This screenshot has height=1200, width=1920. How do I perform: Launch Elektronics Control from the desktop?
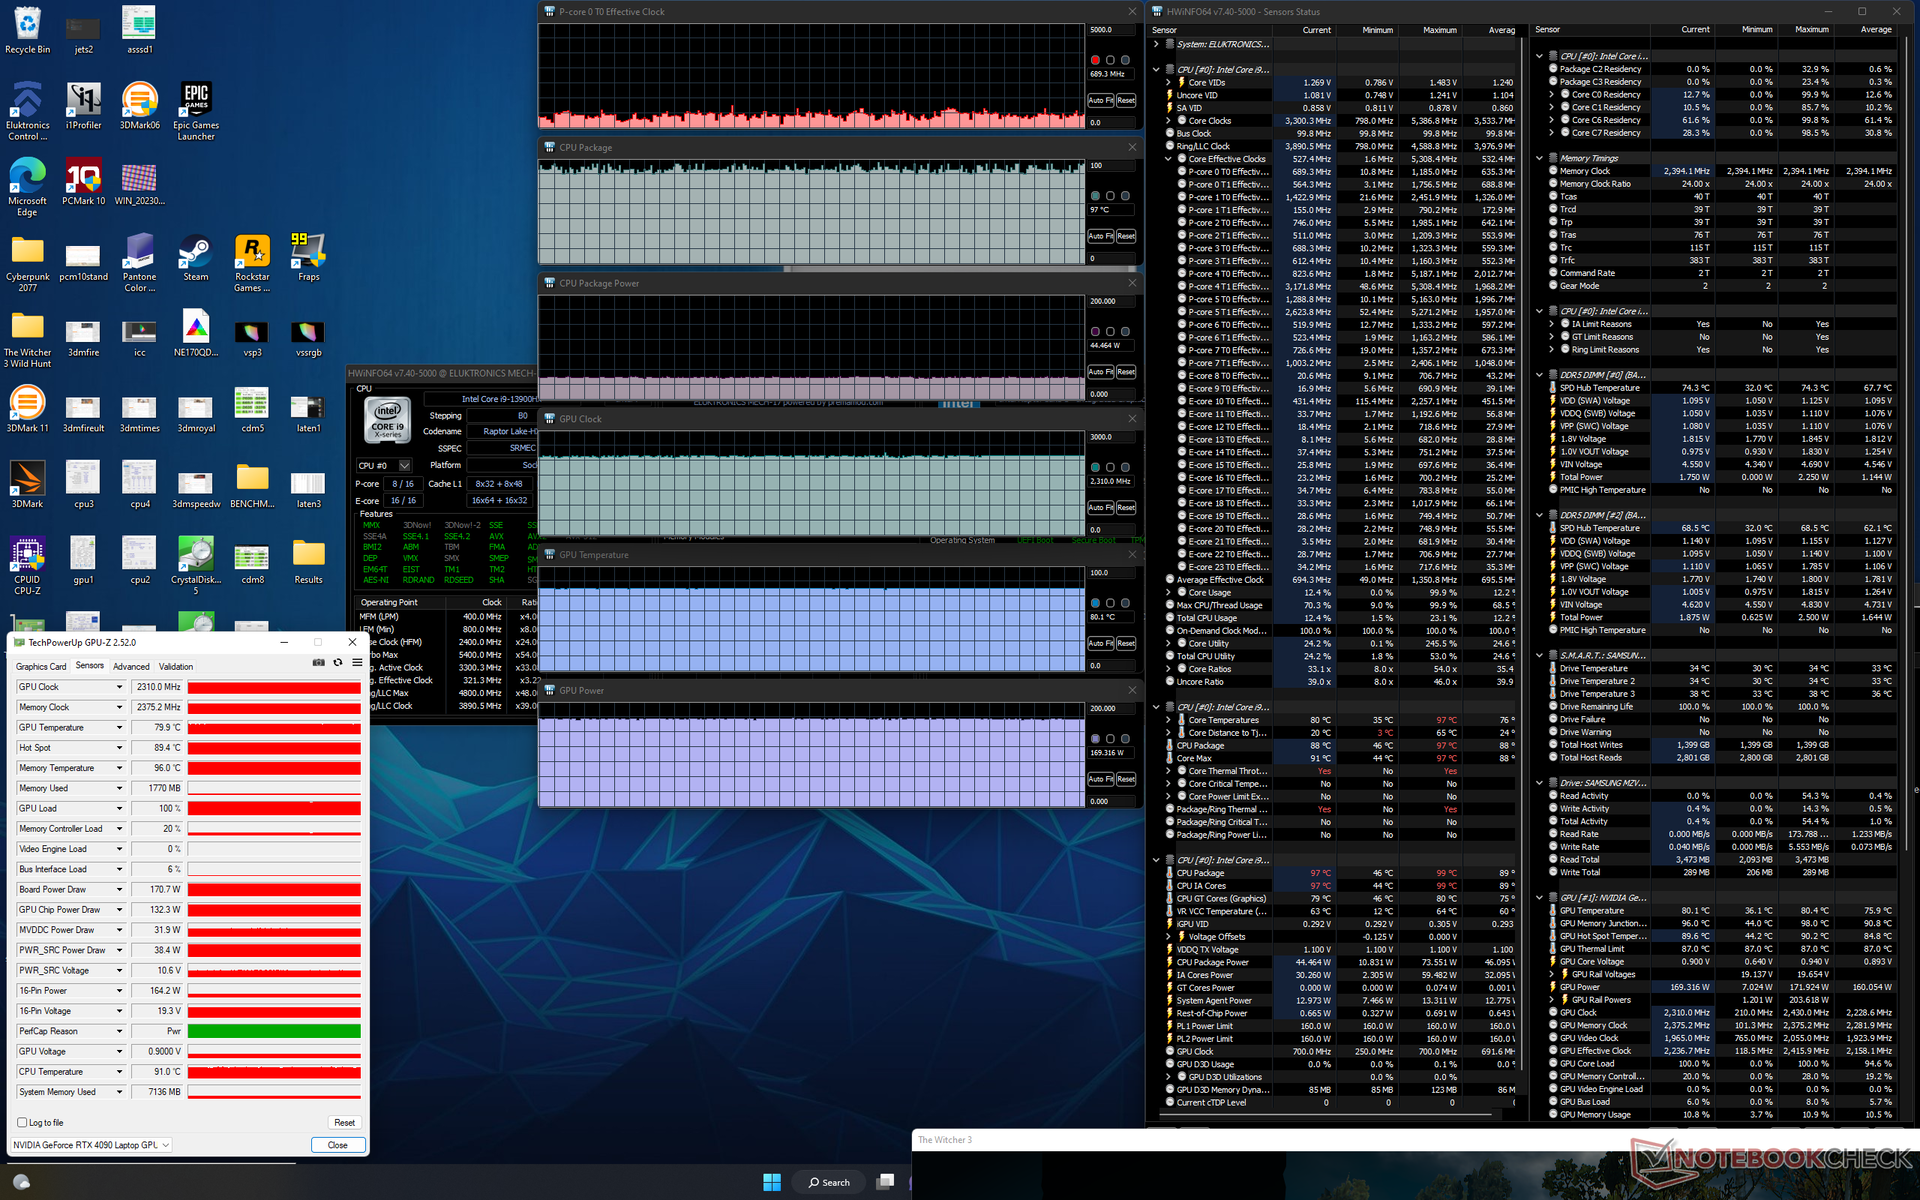tap(28, 110)
